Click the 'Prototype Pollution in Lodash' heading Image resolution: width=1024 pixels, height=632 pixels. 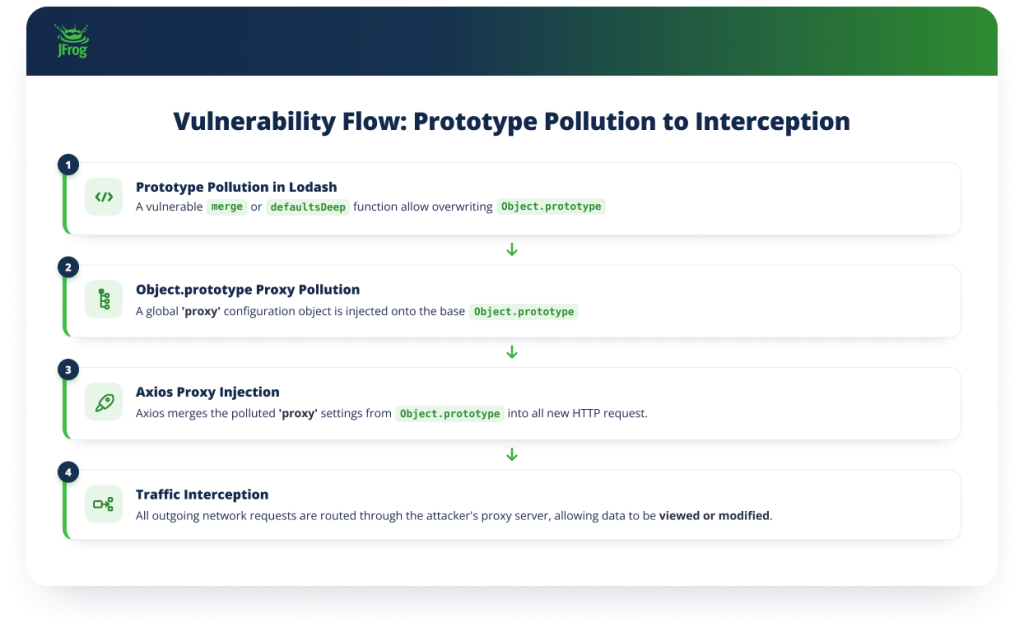[x=236, y=187]
